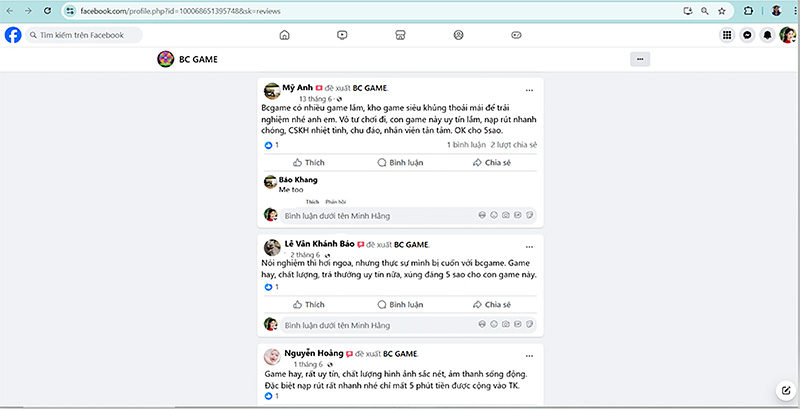
Task: Open the Messenger icon
Action: tap(747, 35)
